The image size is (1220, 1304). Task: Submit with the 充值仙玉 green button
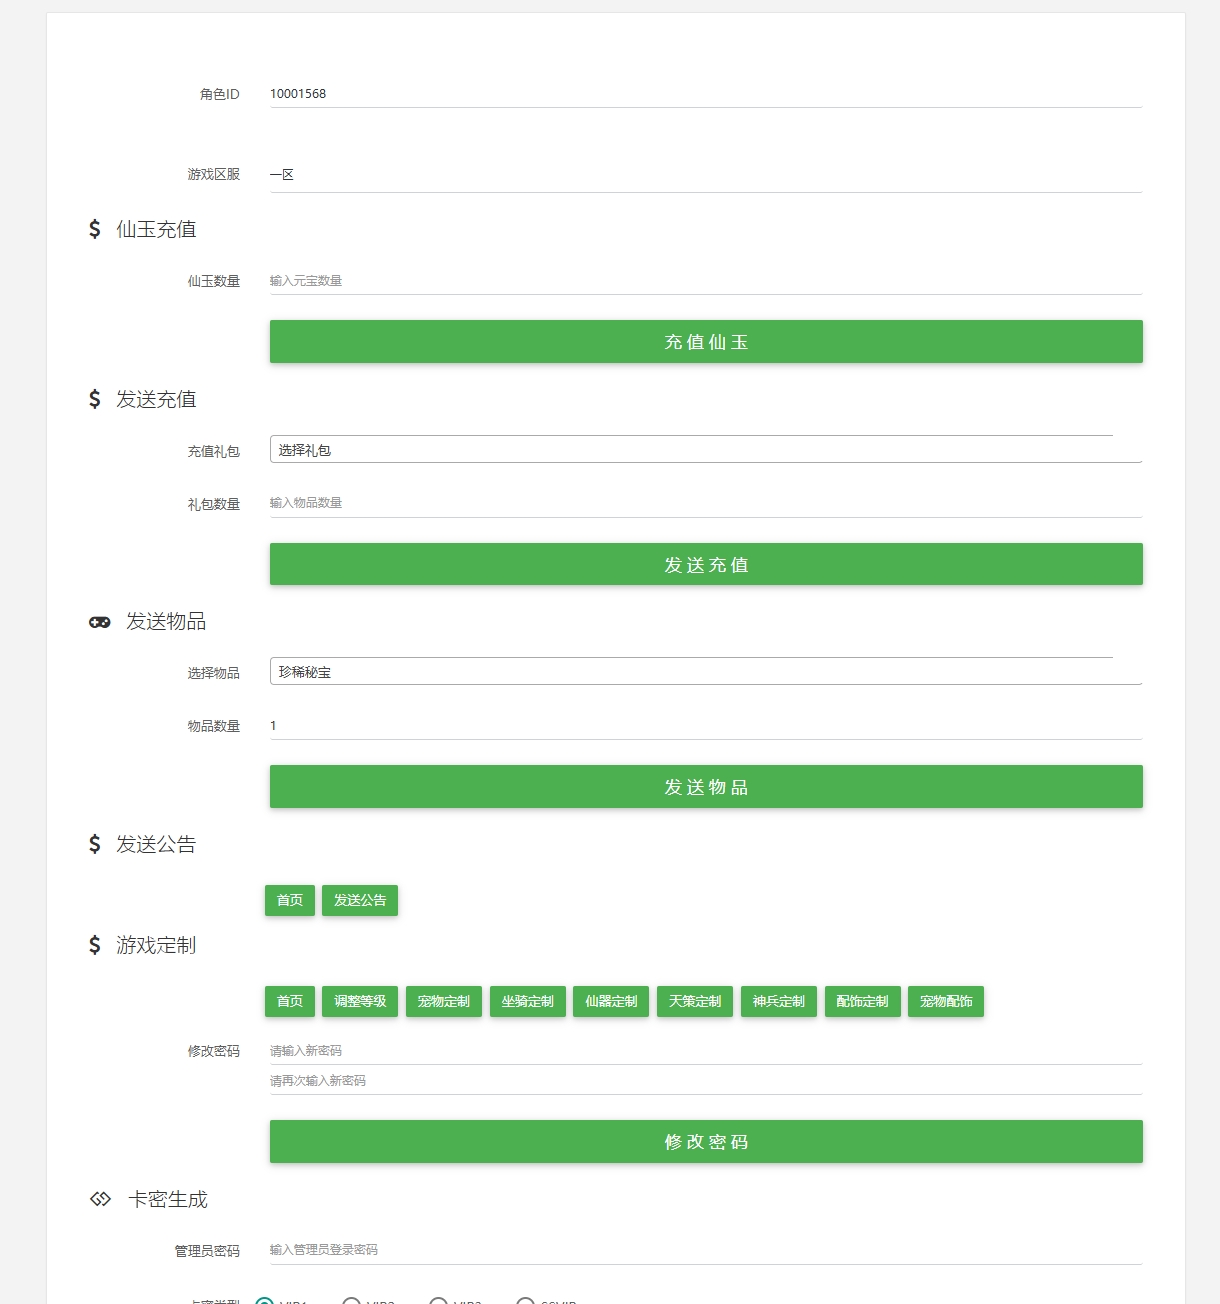[x=706, y=342]
